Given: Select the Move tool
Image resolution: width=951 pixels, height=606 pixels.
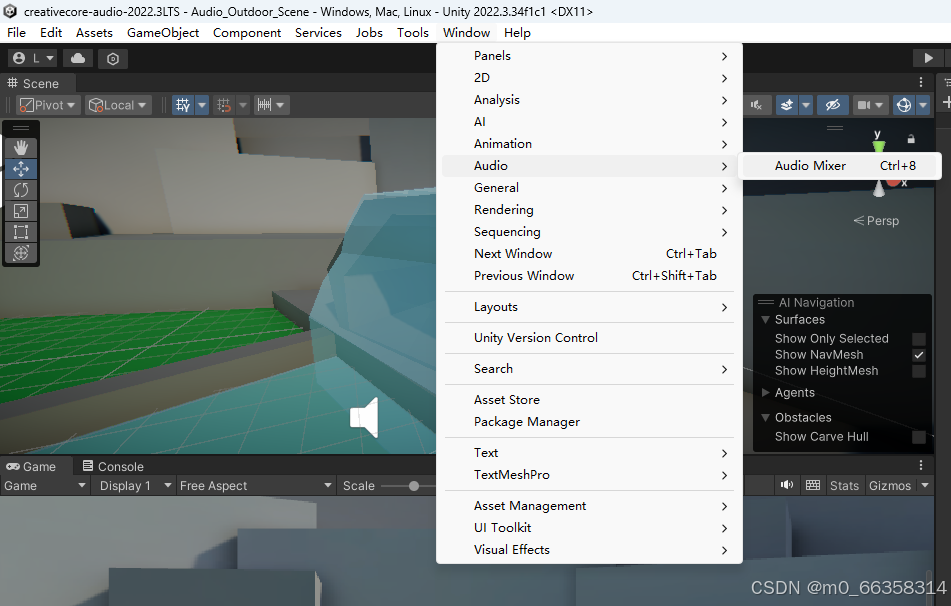Looking at the screenshot, I should pyautogui.click(x=21, y=169).
